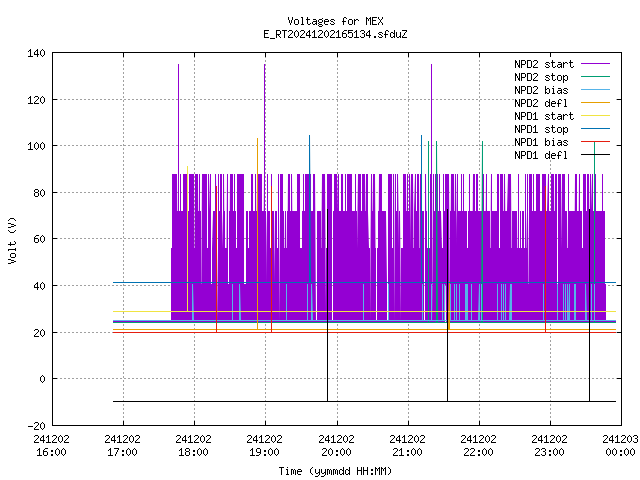Viewport: 640px width, 480px height.
Task: Click the 20 y-axis tick label
Action: [x=39, y=333]
